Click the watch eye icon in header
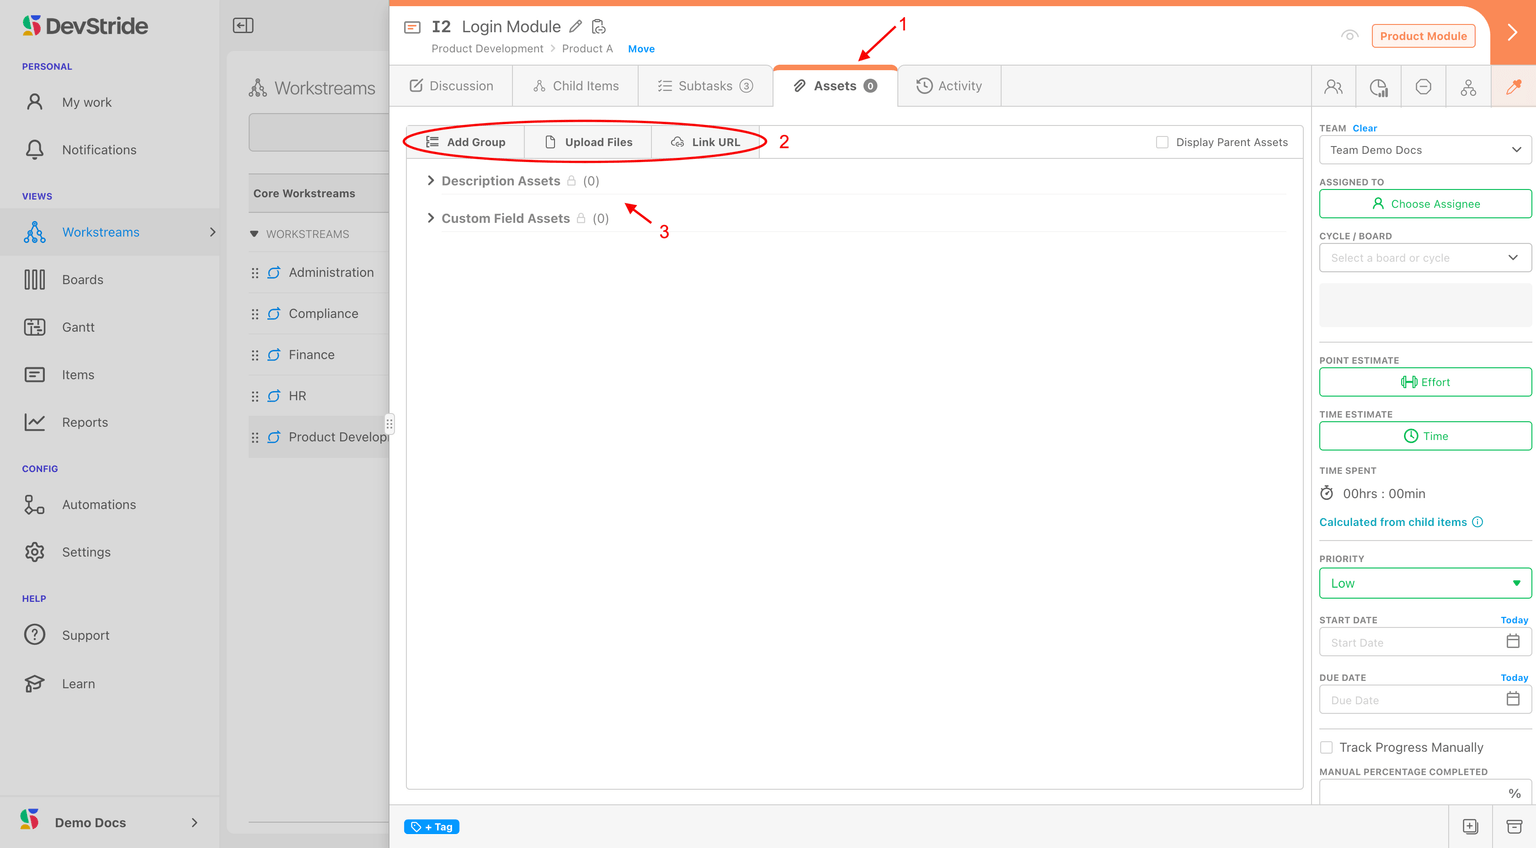Screen dimensions: 1536x848 (x=1349, y=36)
